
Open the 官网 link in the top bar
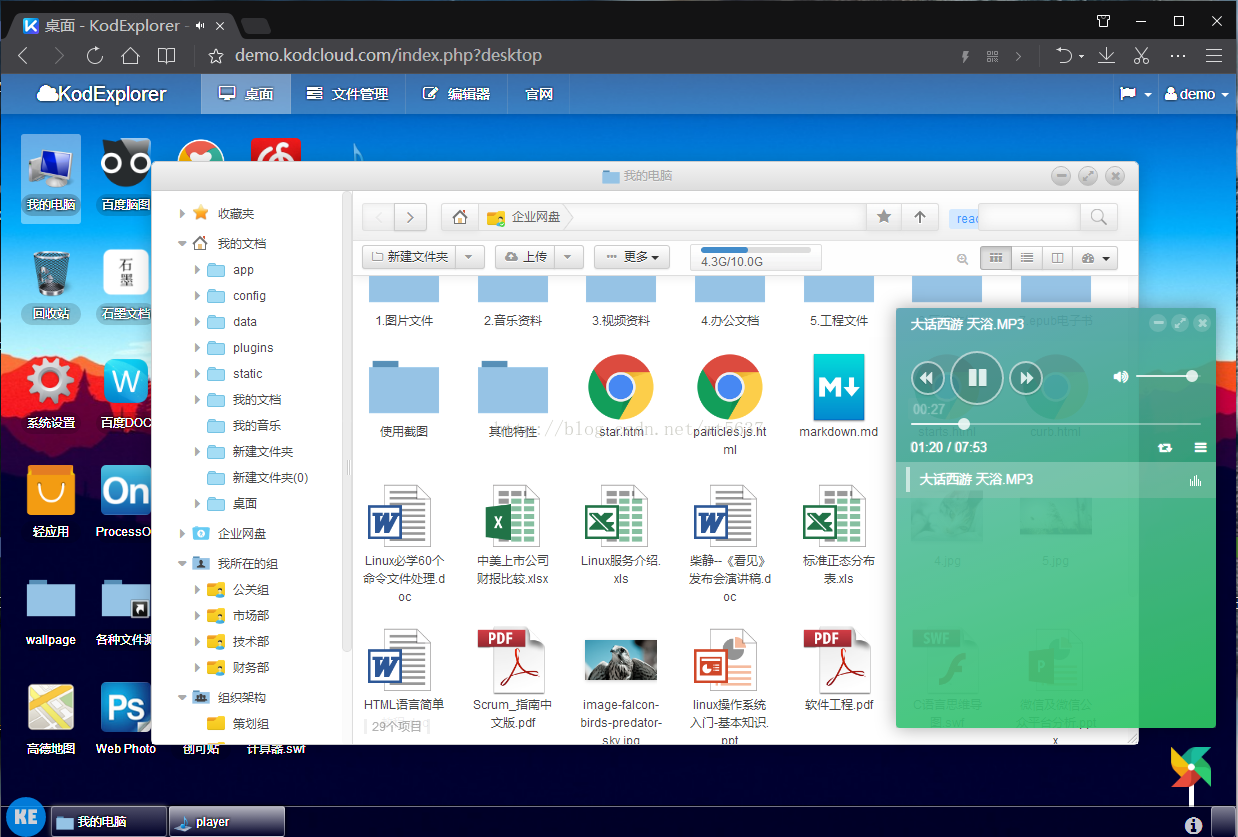tap(539, 94)
